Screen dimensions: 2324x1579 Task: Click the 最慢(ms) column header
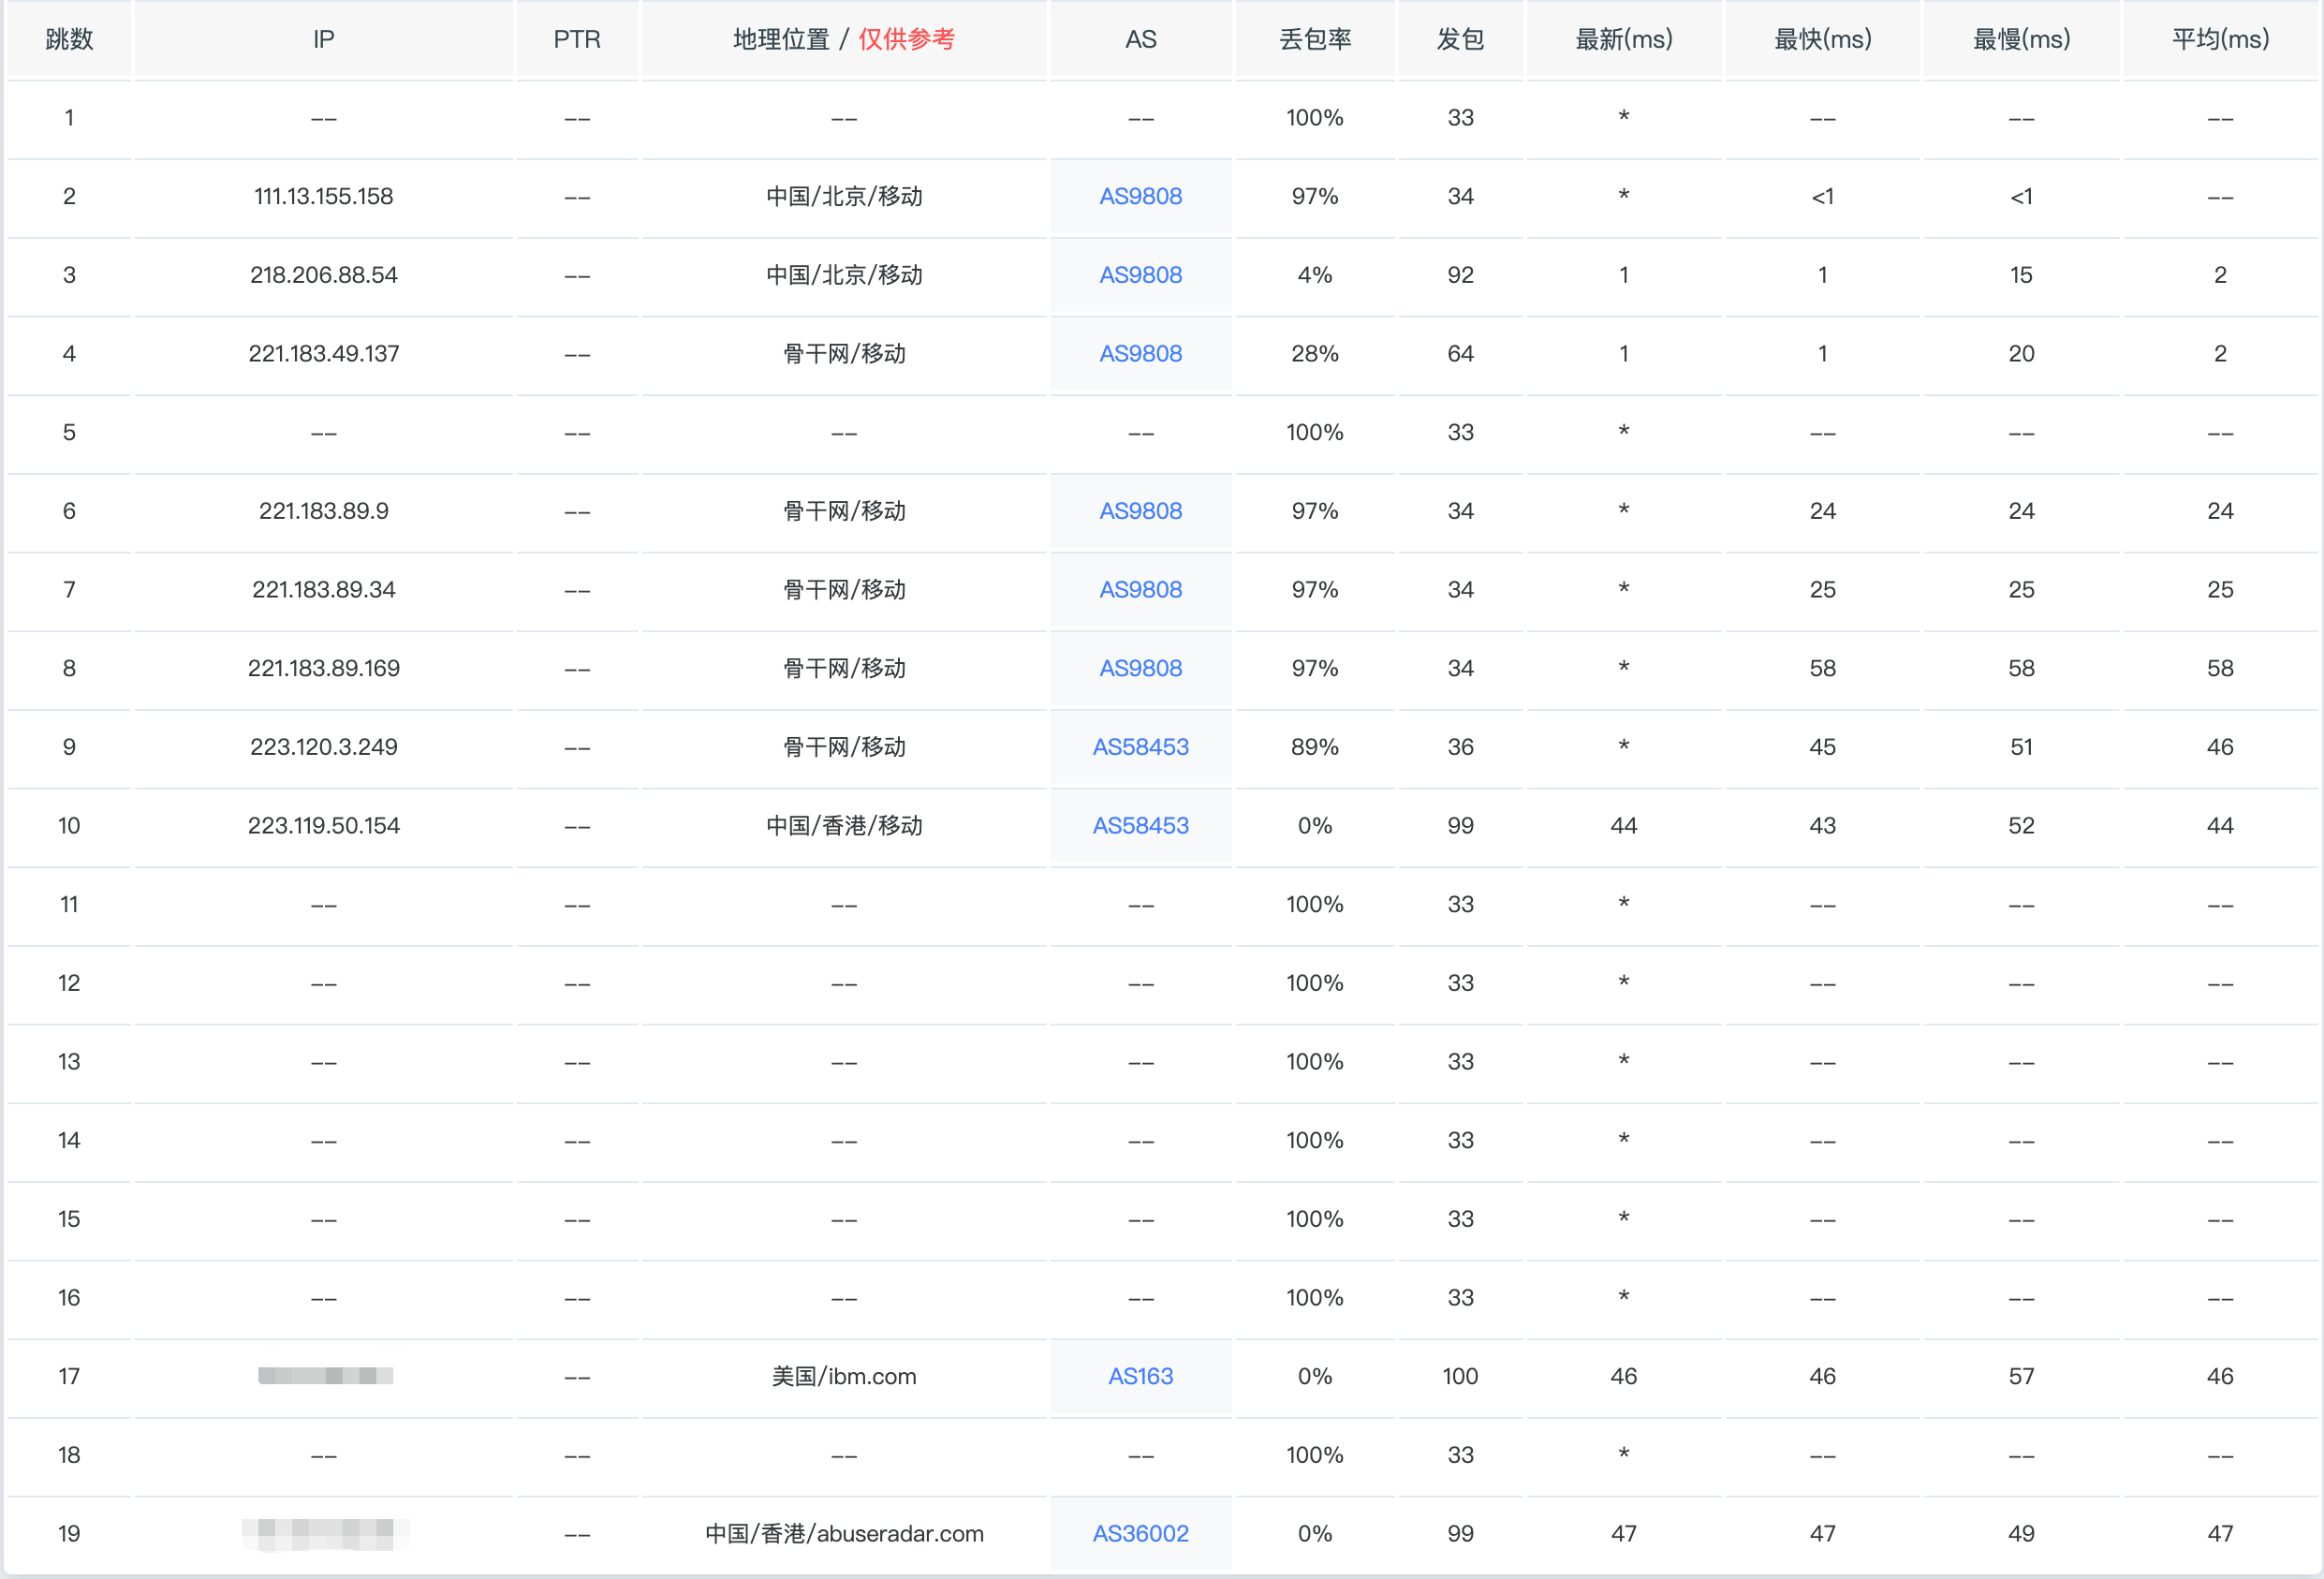[x=2021, y=39]
